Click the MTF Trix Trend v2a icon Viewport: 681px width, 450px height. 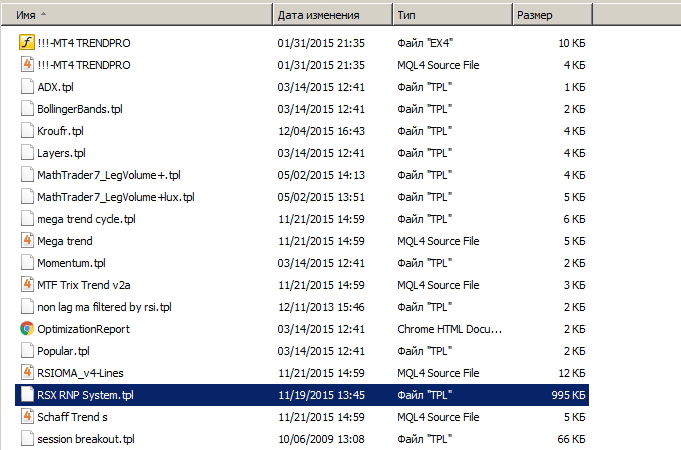[27, 285]
